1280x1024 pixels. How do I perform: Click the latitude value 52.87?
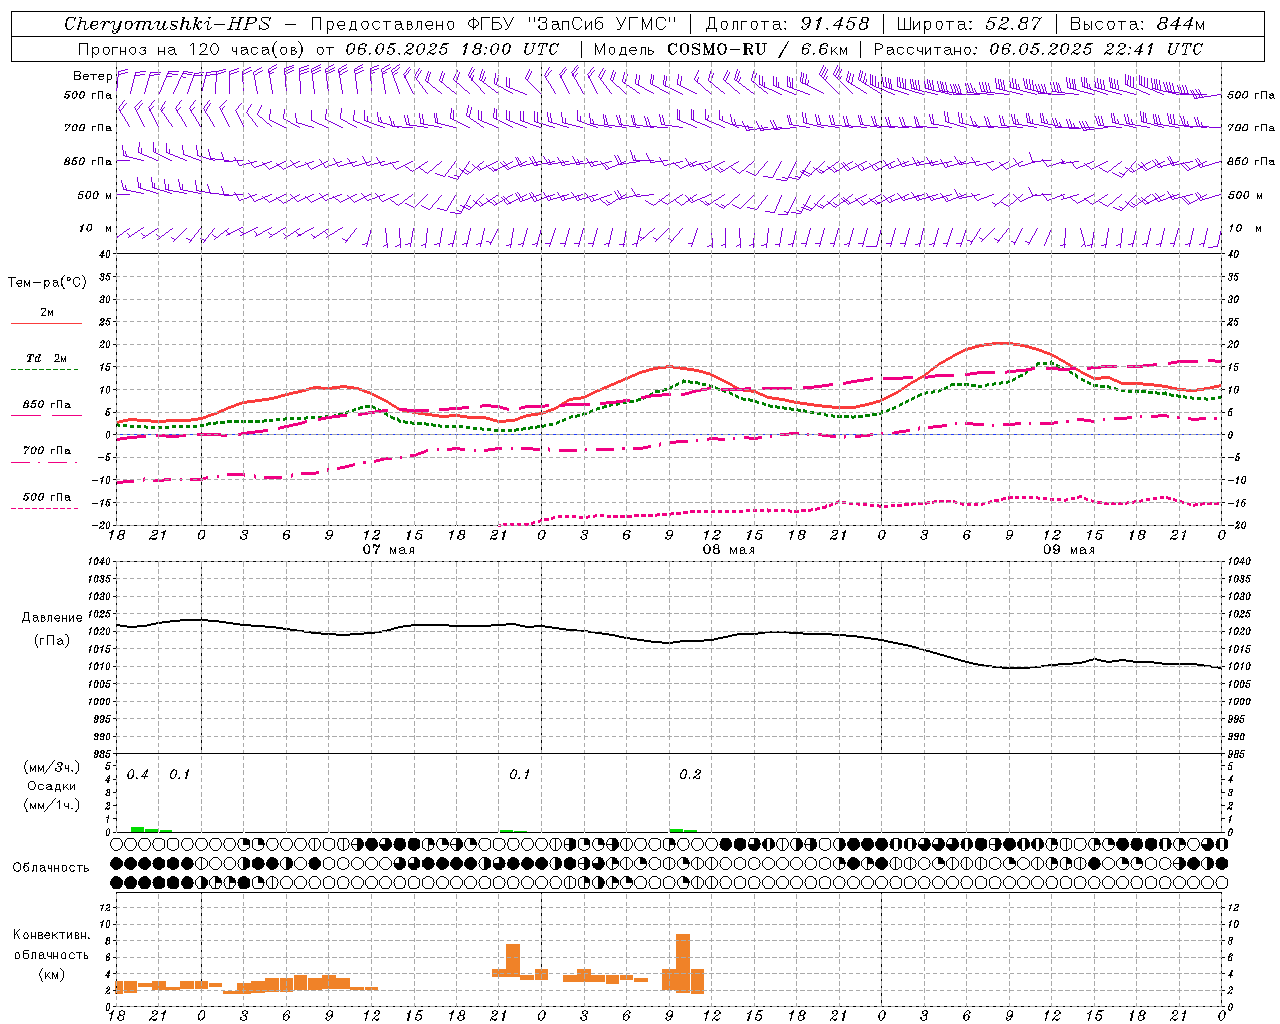1013,24
